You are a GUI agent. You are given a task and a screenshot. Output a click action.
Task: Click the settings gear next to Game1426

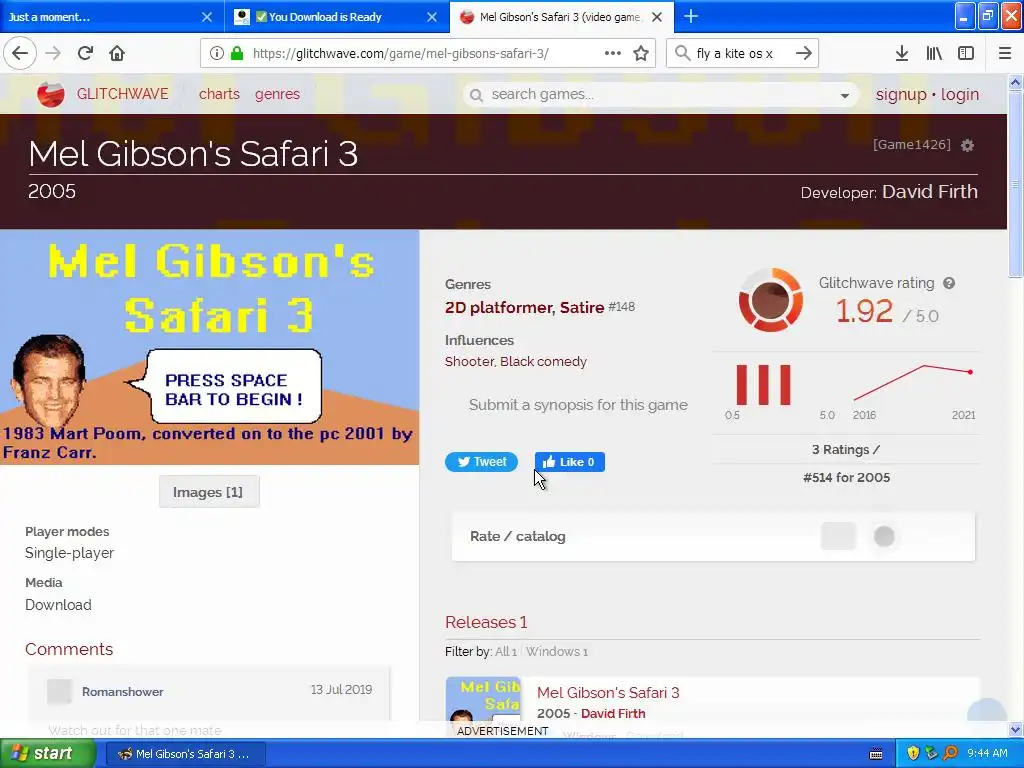pos(968,145)
